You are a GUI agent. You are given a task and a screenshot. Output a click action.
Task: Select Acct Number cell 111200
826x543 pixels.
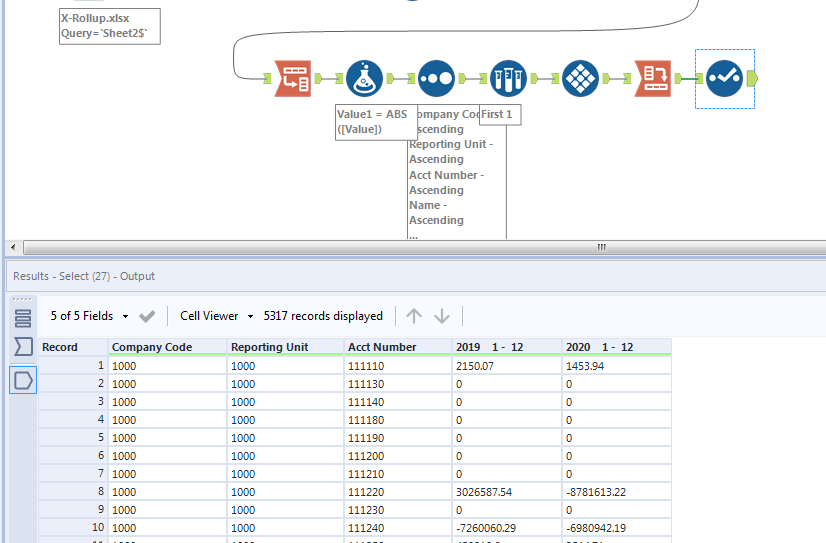coord(398,456)
